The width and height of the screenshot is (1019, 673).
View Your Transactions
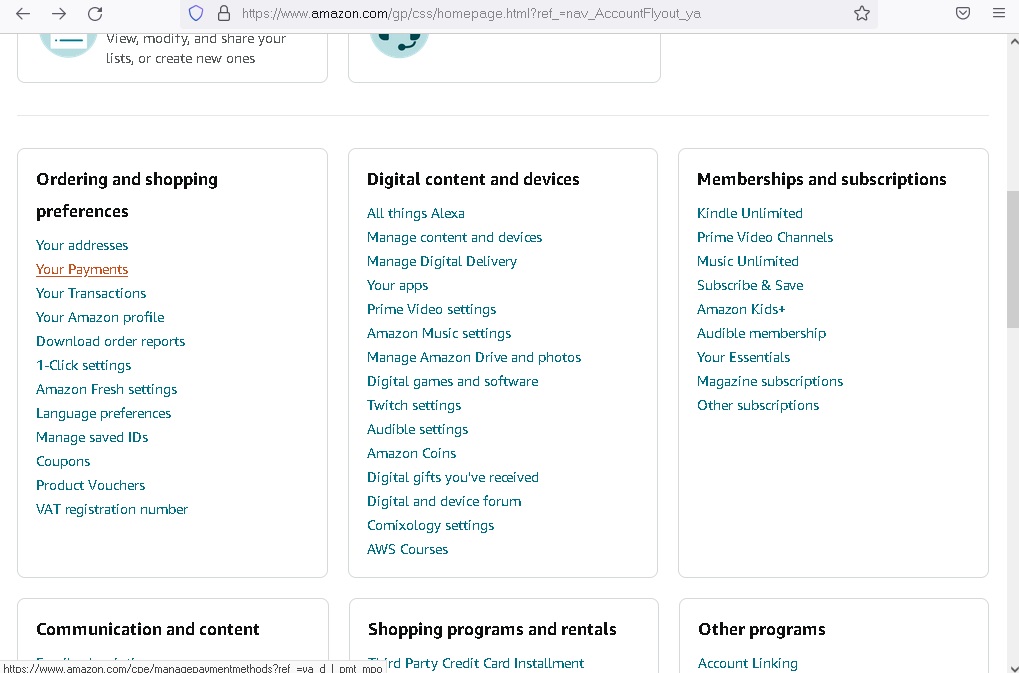pos(91,294)
